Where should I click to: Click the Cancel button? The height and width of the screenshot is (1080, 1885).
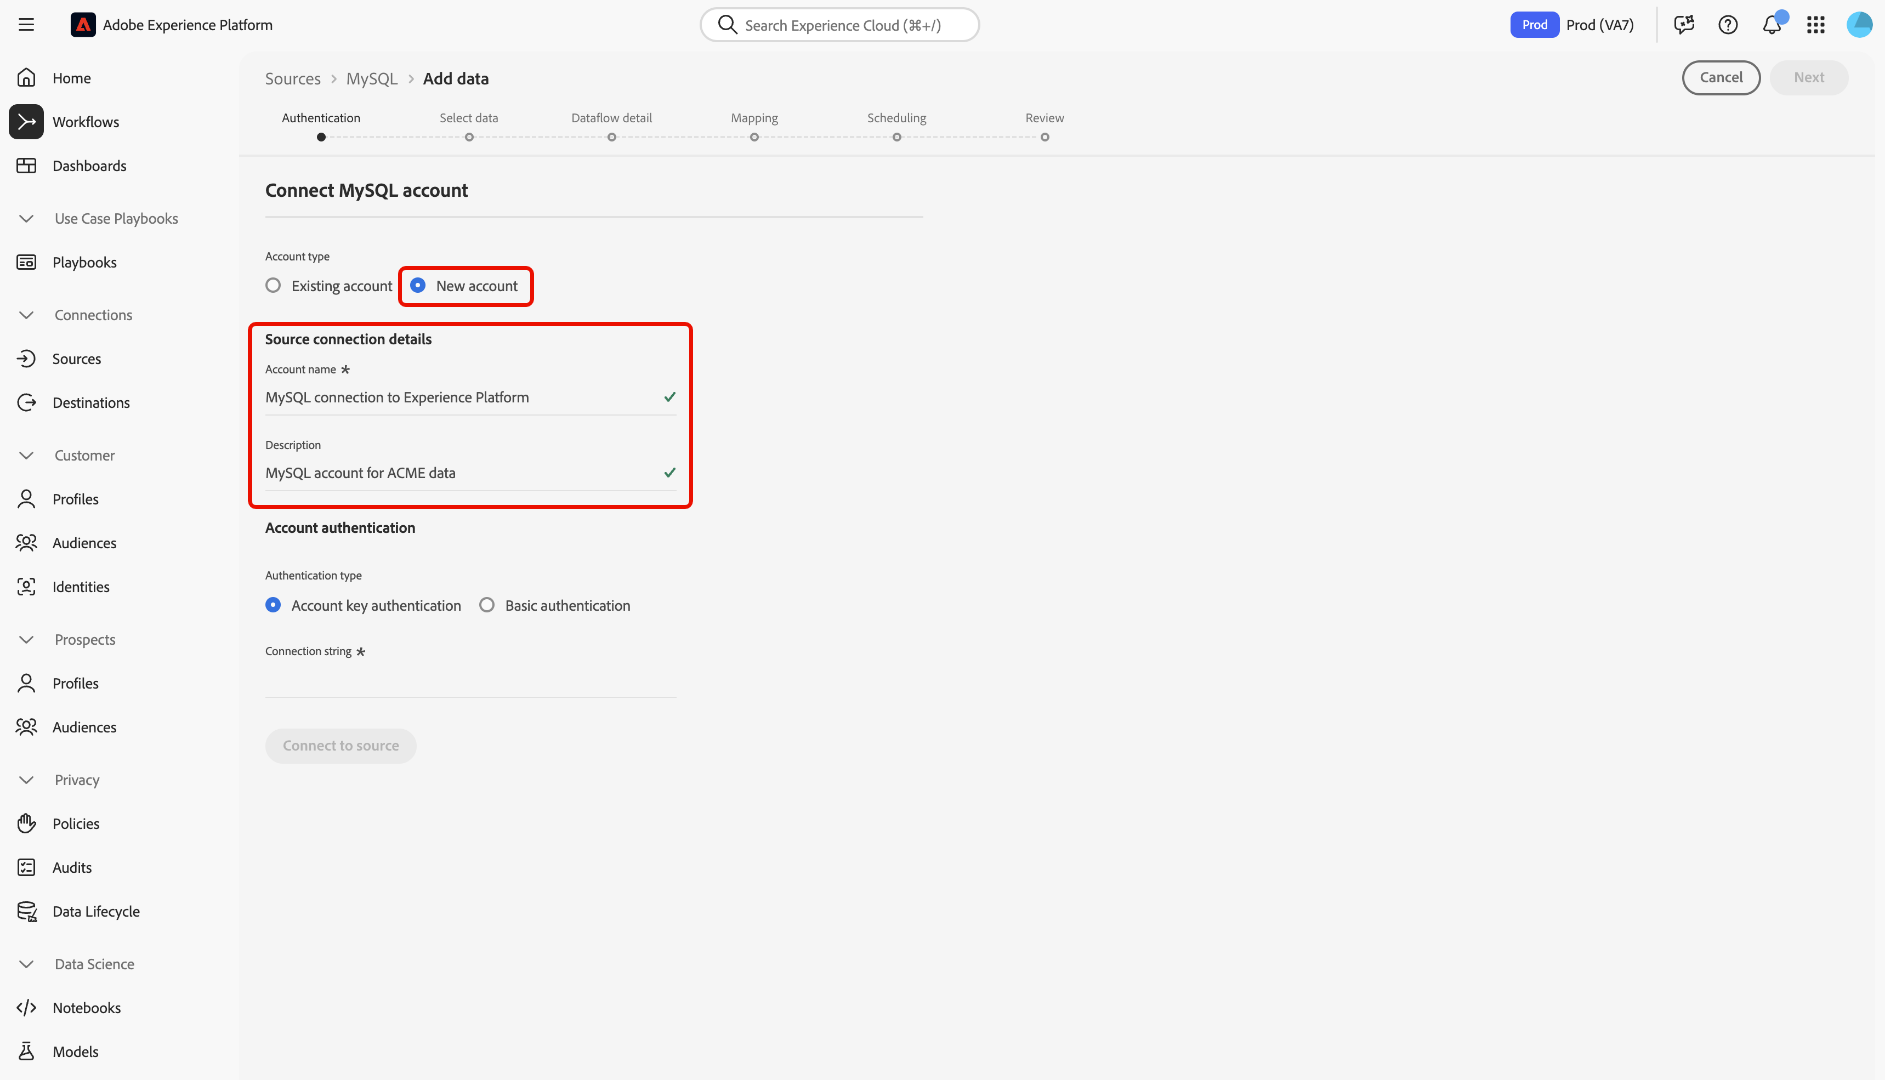click(1721, 78)
